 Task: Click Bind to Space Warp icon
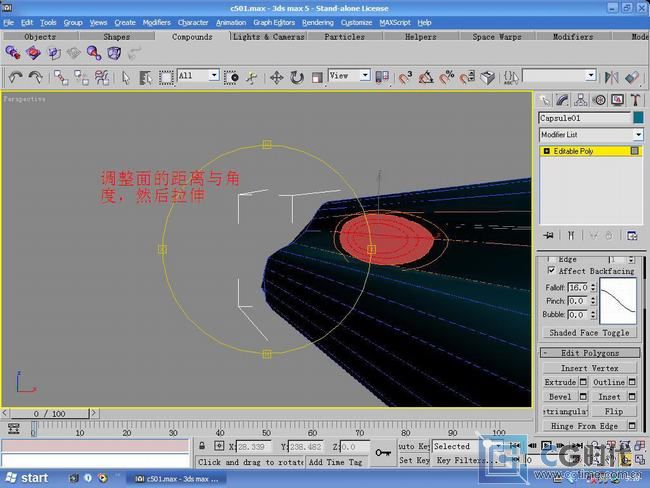coord(102,77)
